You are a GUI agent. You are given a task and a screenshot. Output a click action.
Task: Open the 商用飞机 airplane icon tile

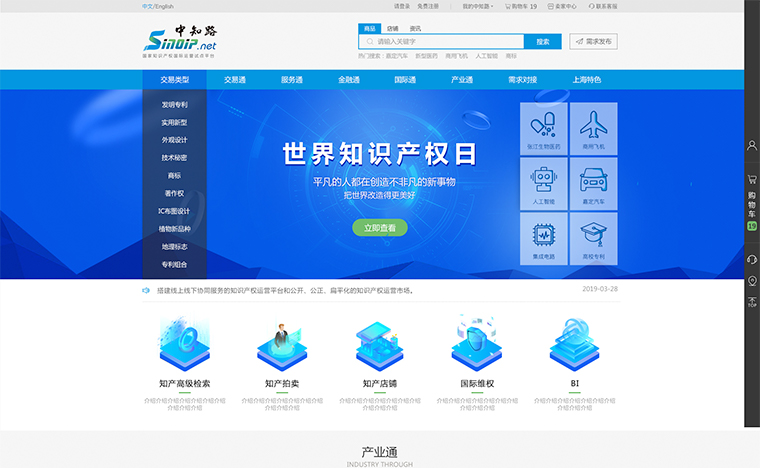[x=594, y=128]
